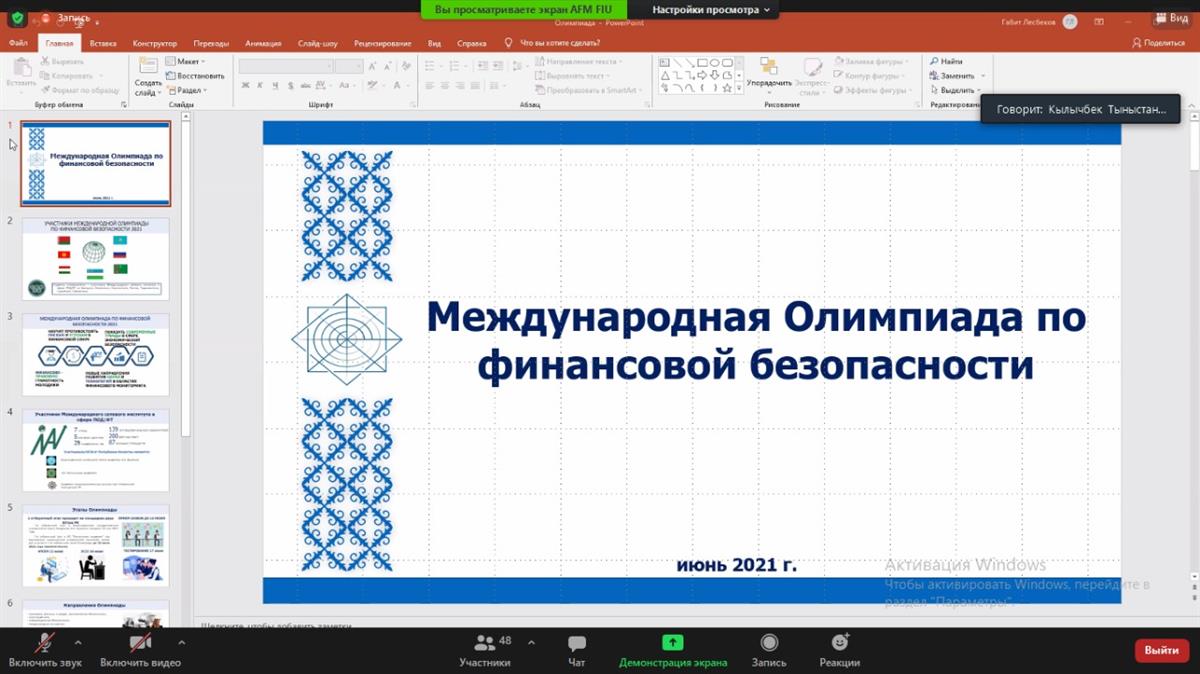Click the green encryption shield icon
The height and width of the screenshot is (674, 1200).
17,18
